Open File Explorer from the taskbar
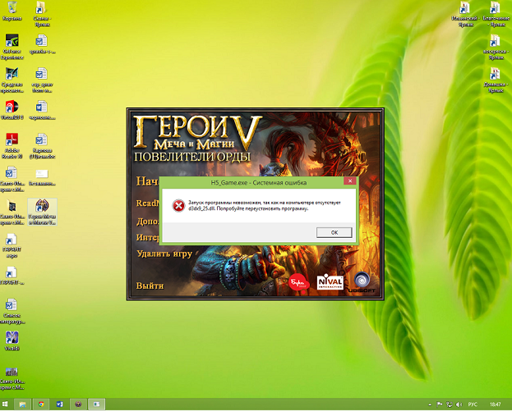512x411 pixels. click(x=22, y=404)
